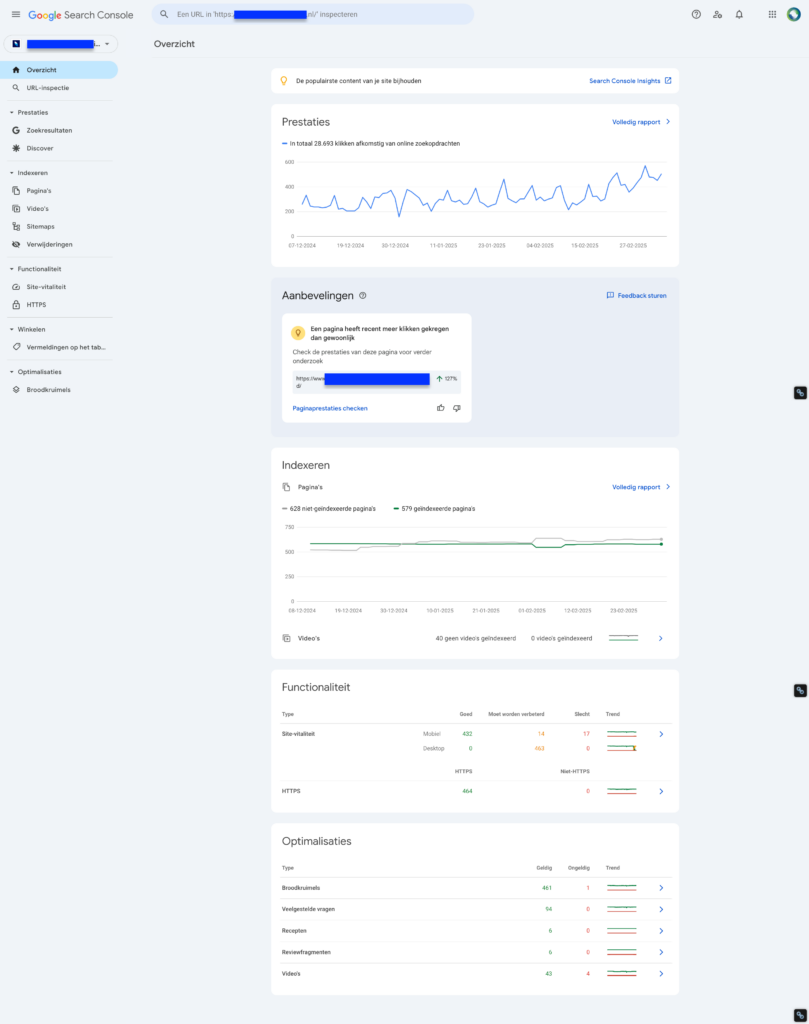
Task: Give thumbs down on the recommendation
Action: click(457, 408)
